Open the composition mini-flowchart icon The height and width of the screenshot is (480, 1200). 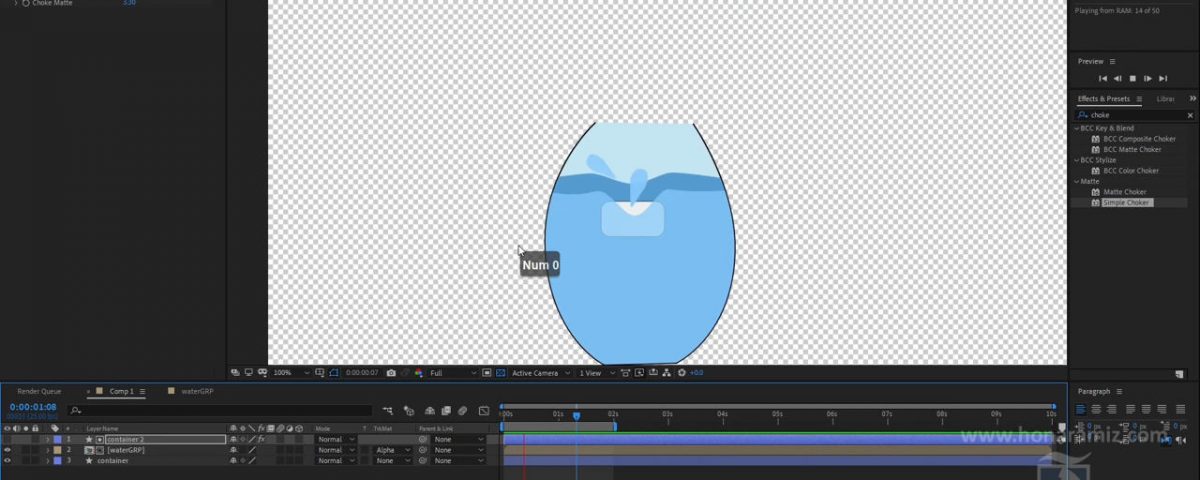click(388, 410)
